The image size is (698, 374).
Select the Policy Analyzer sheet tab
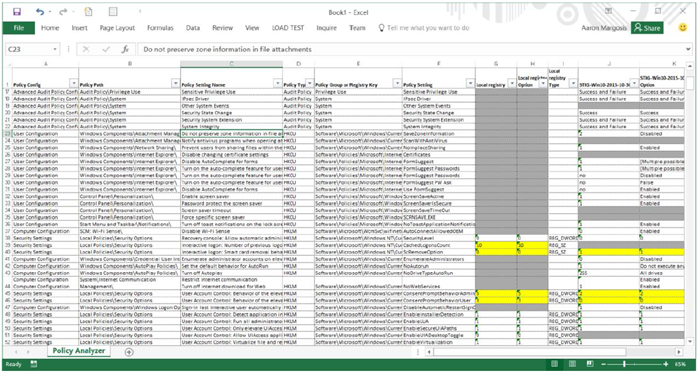click(79, 351)
